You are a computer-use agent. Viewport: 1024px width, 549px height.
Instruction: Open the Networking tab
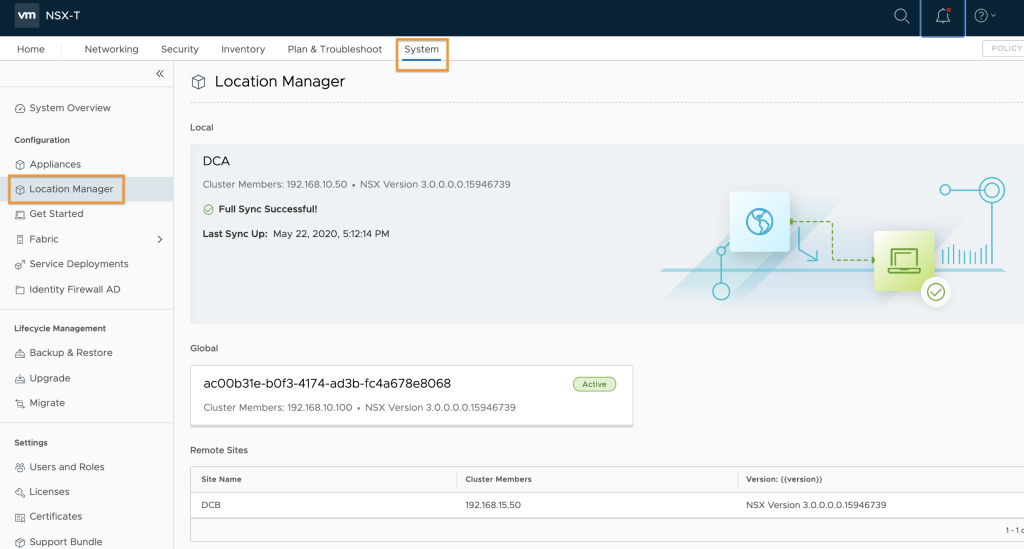(111, 49)
